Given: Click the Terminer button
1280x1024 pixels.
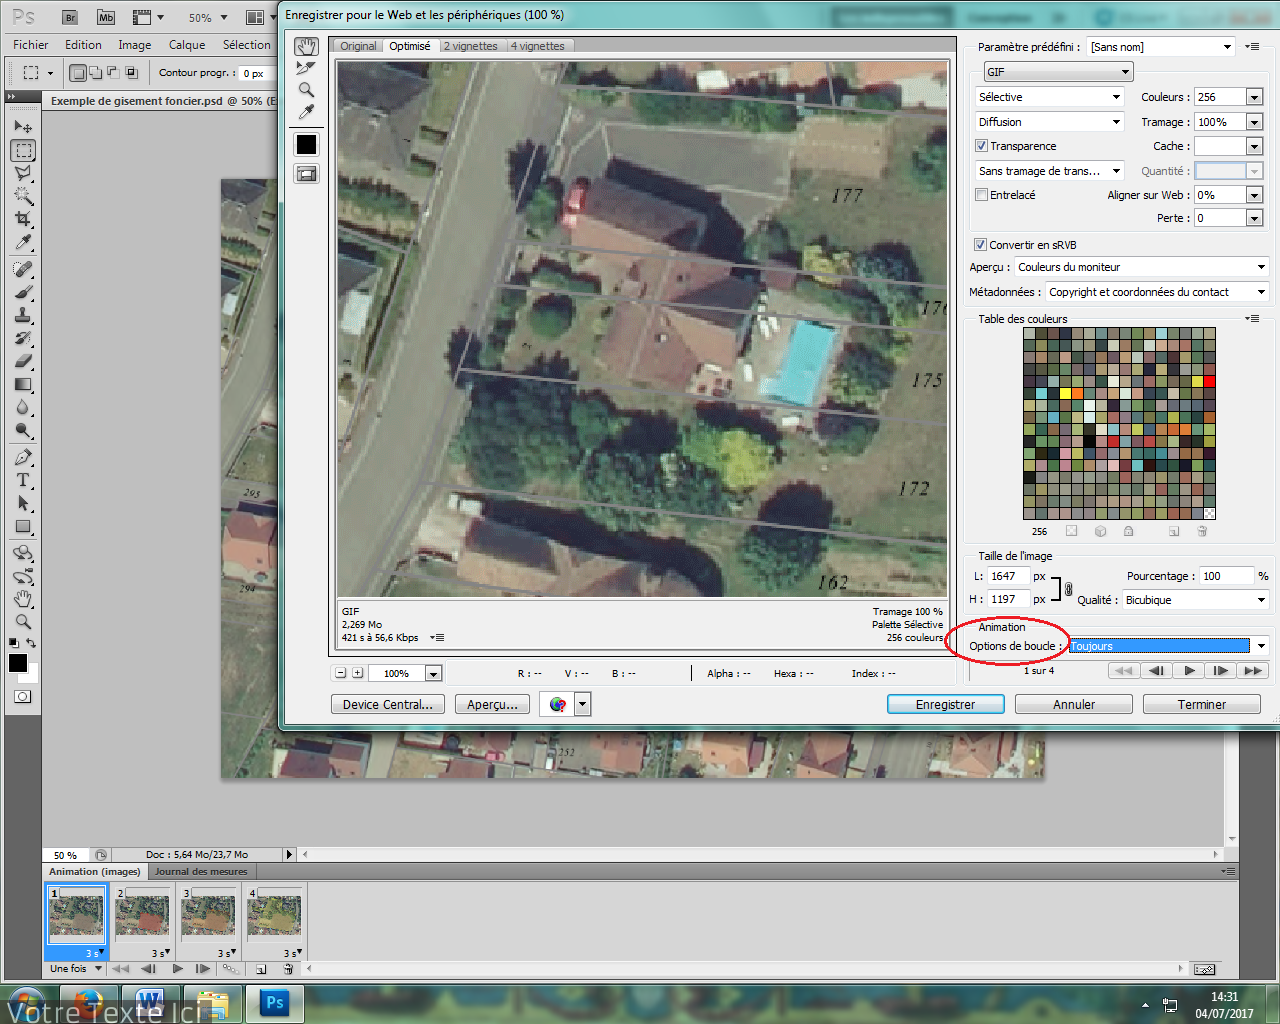Looking at the screenshot, I should click(x=1201, y=704).
